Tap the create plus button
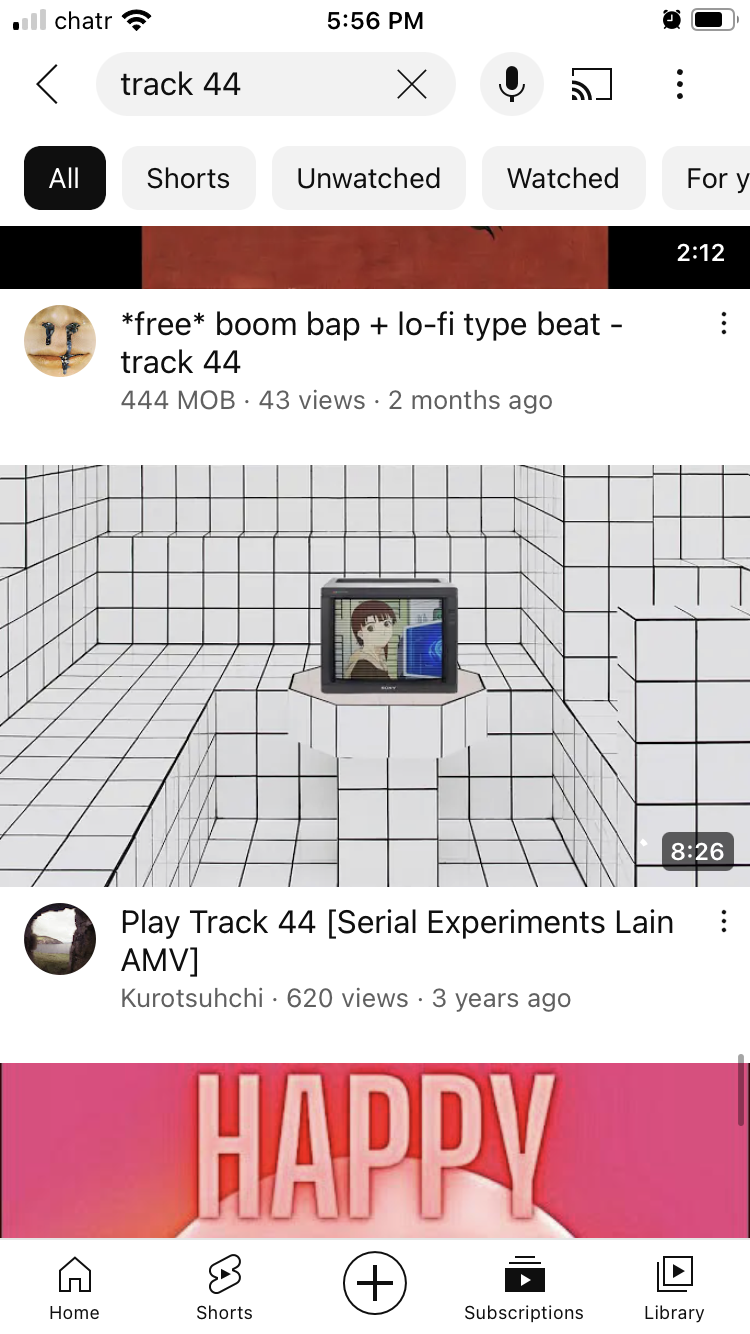 pos(375,1282)
